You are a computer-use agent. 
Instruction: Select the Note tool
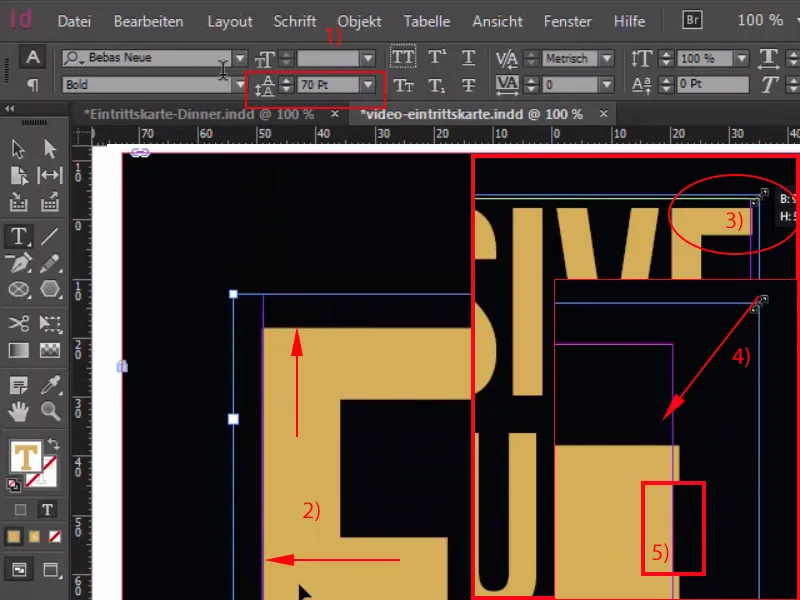pyautogui.click(x=19, y=385)
